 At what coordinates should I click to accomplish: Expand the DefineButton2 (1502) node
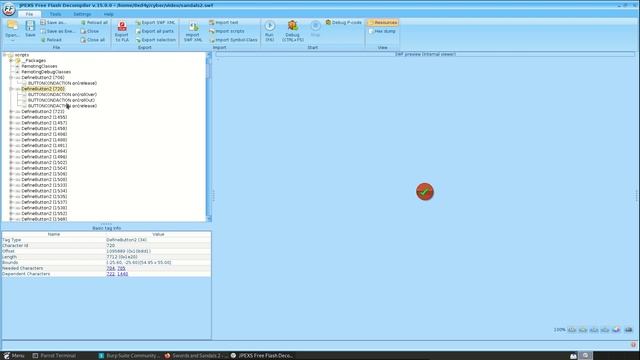[x=11, y=162]
